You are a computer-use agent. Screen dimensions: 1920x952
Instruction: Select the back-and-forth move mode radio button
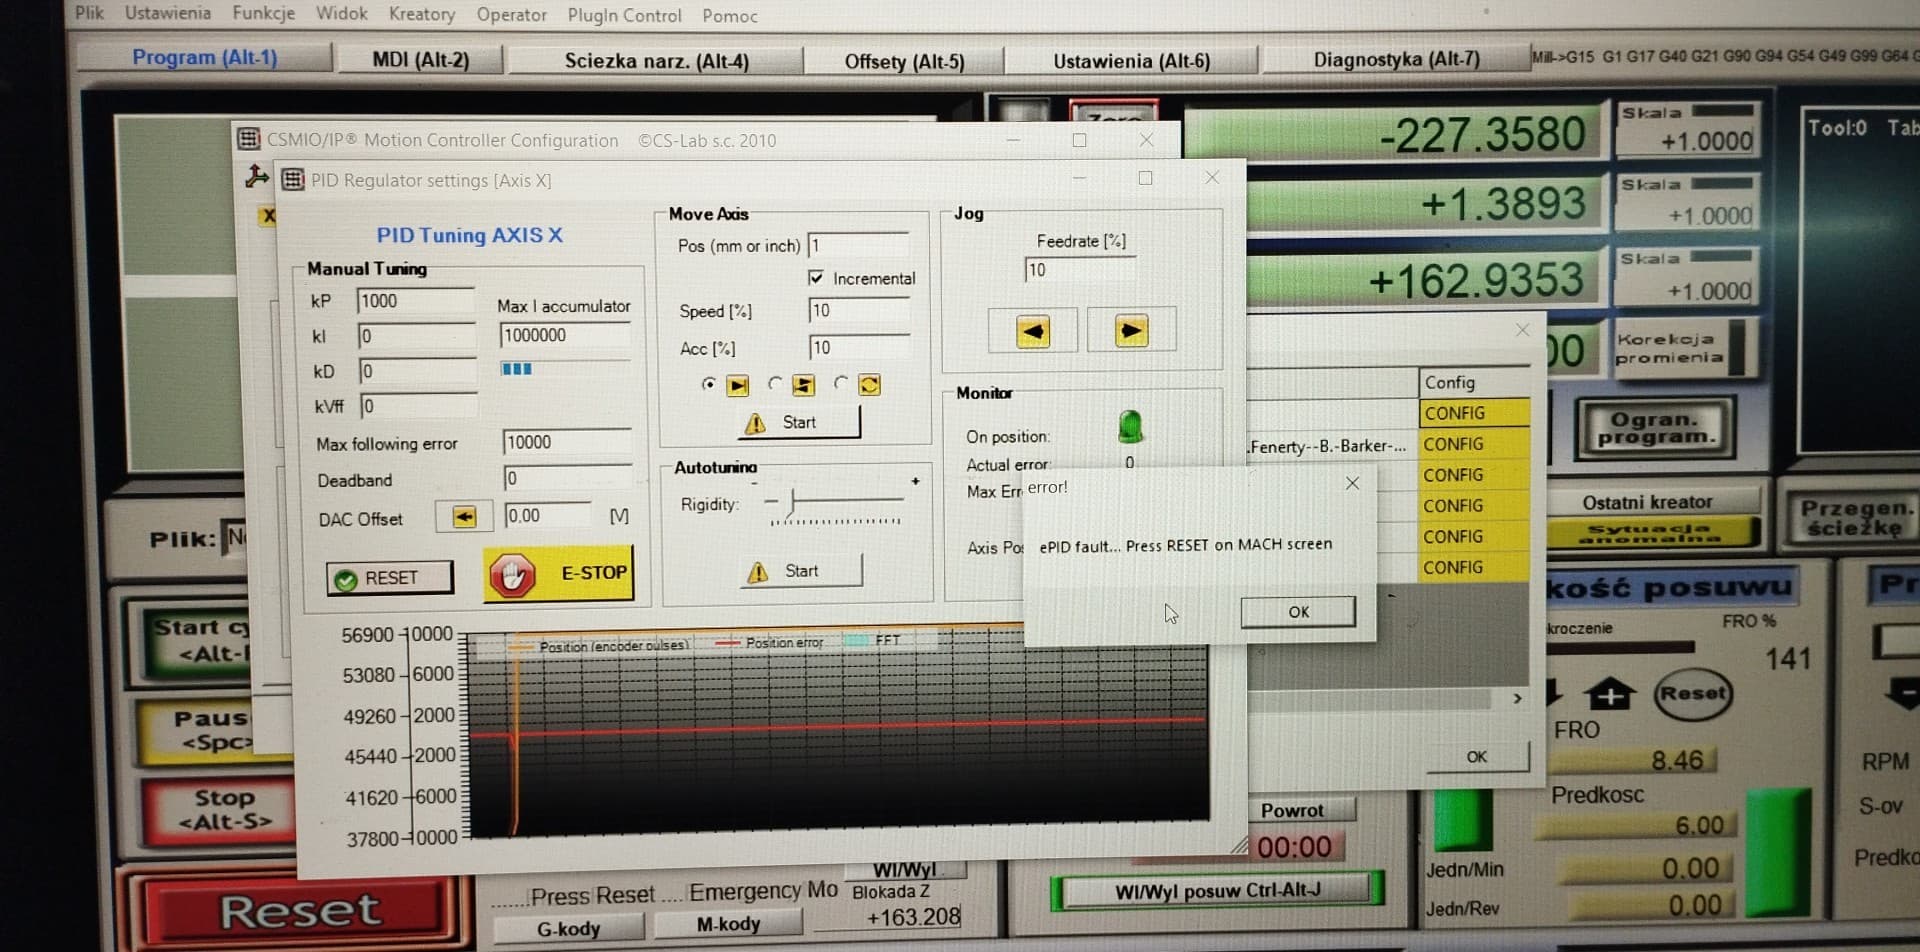(775, 384)
